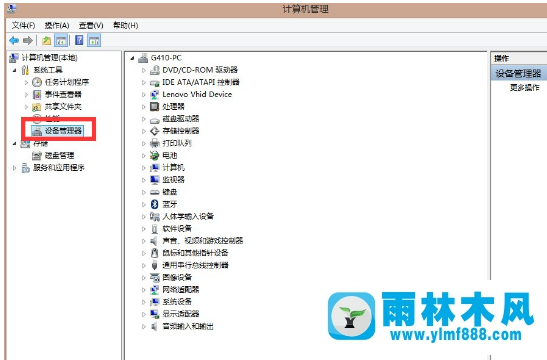This screenshot has height=360, width=547.
Task: Select the 通用串行总线控制器 USB icon
Action: pos(155,265)
